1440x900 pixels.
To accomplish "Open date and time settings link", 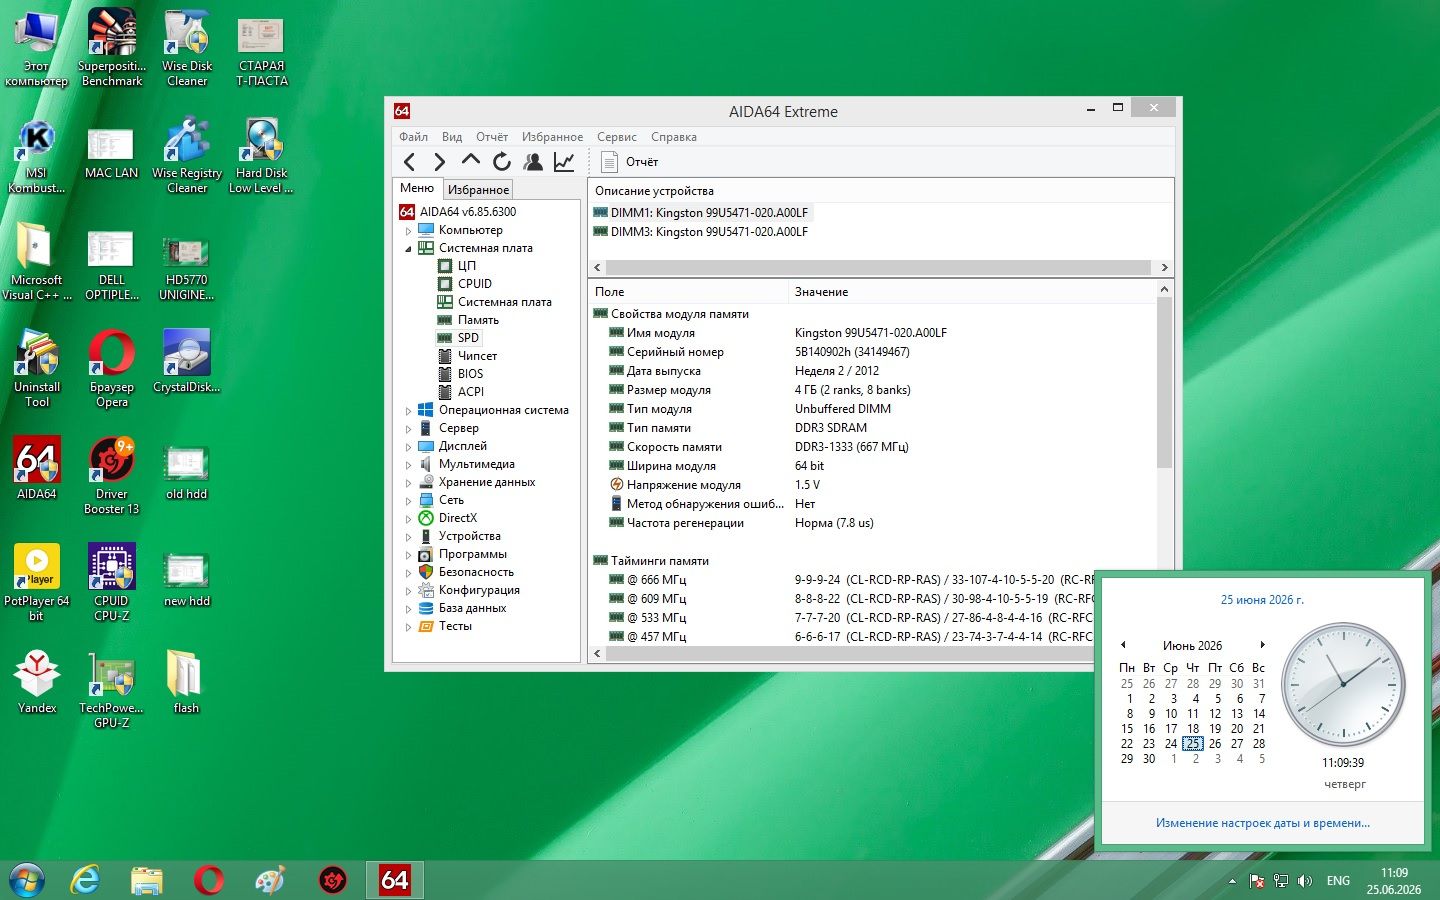I will (1263, 823).
